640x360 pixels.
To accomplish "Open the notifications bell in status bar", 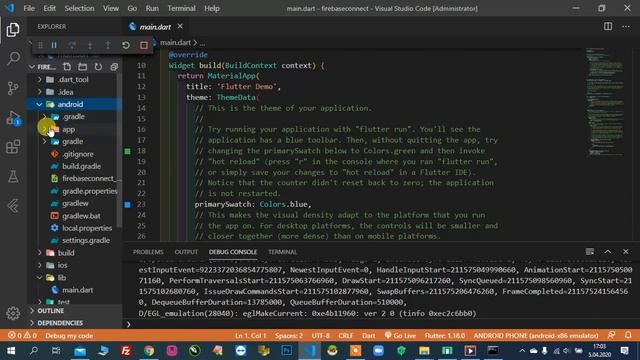I will click(x=628, y=335).
